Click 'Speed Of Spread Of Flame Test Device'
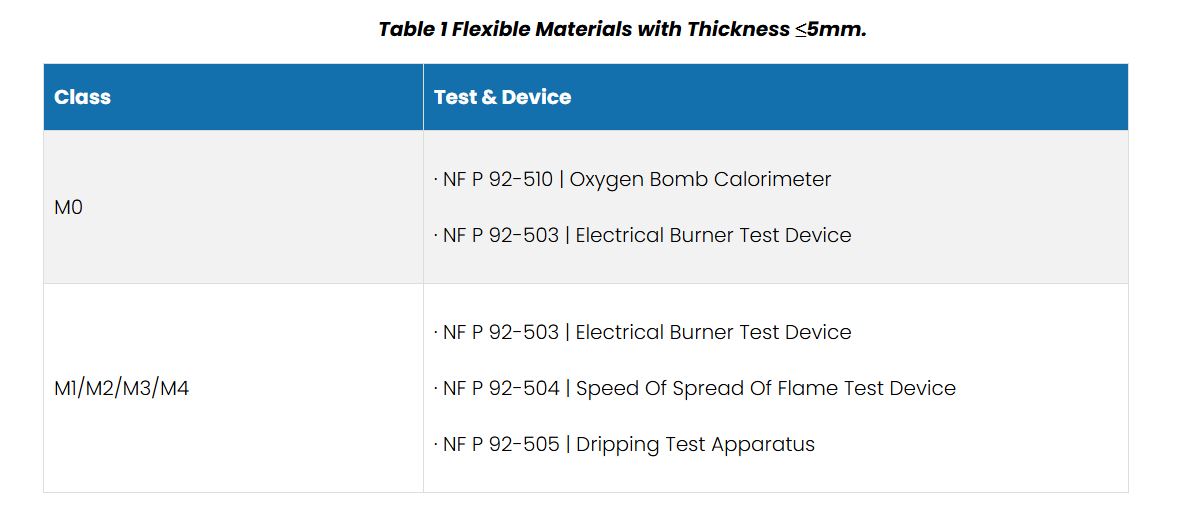Image resolution: width=1189 pixels, height=509 pixels. click(x=765, y=388)
